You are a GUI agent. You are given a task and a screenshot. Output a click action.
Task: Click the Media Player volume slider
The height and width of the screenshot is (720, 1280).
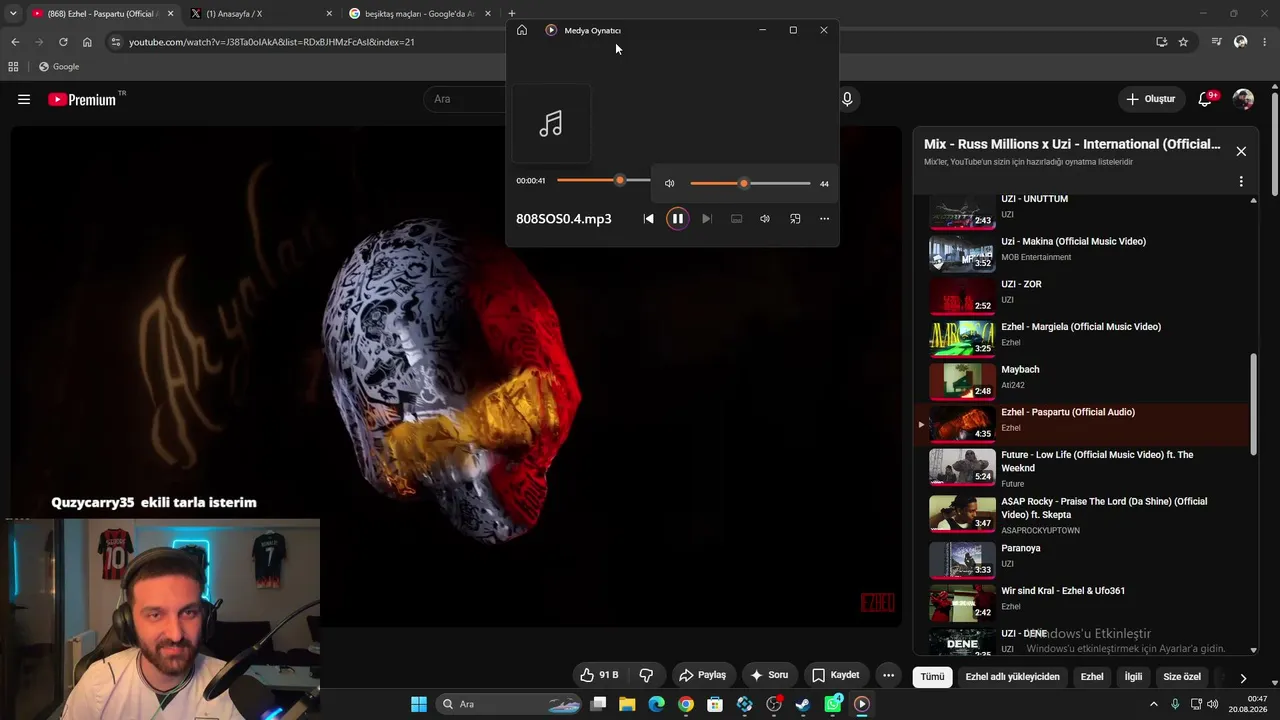[x=750, y=184]
